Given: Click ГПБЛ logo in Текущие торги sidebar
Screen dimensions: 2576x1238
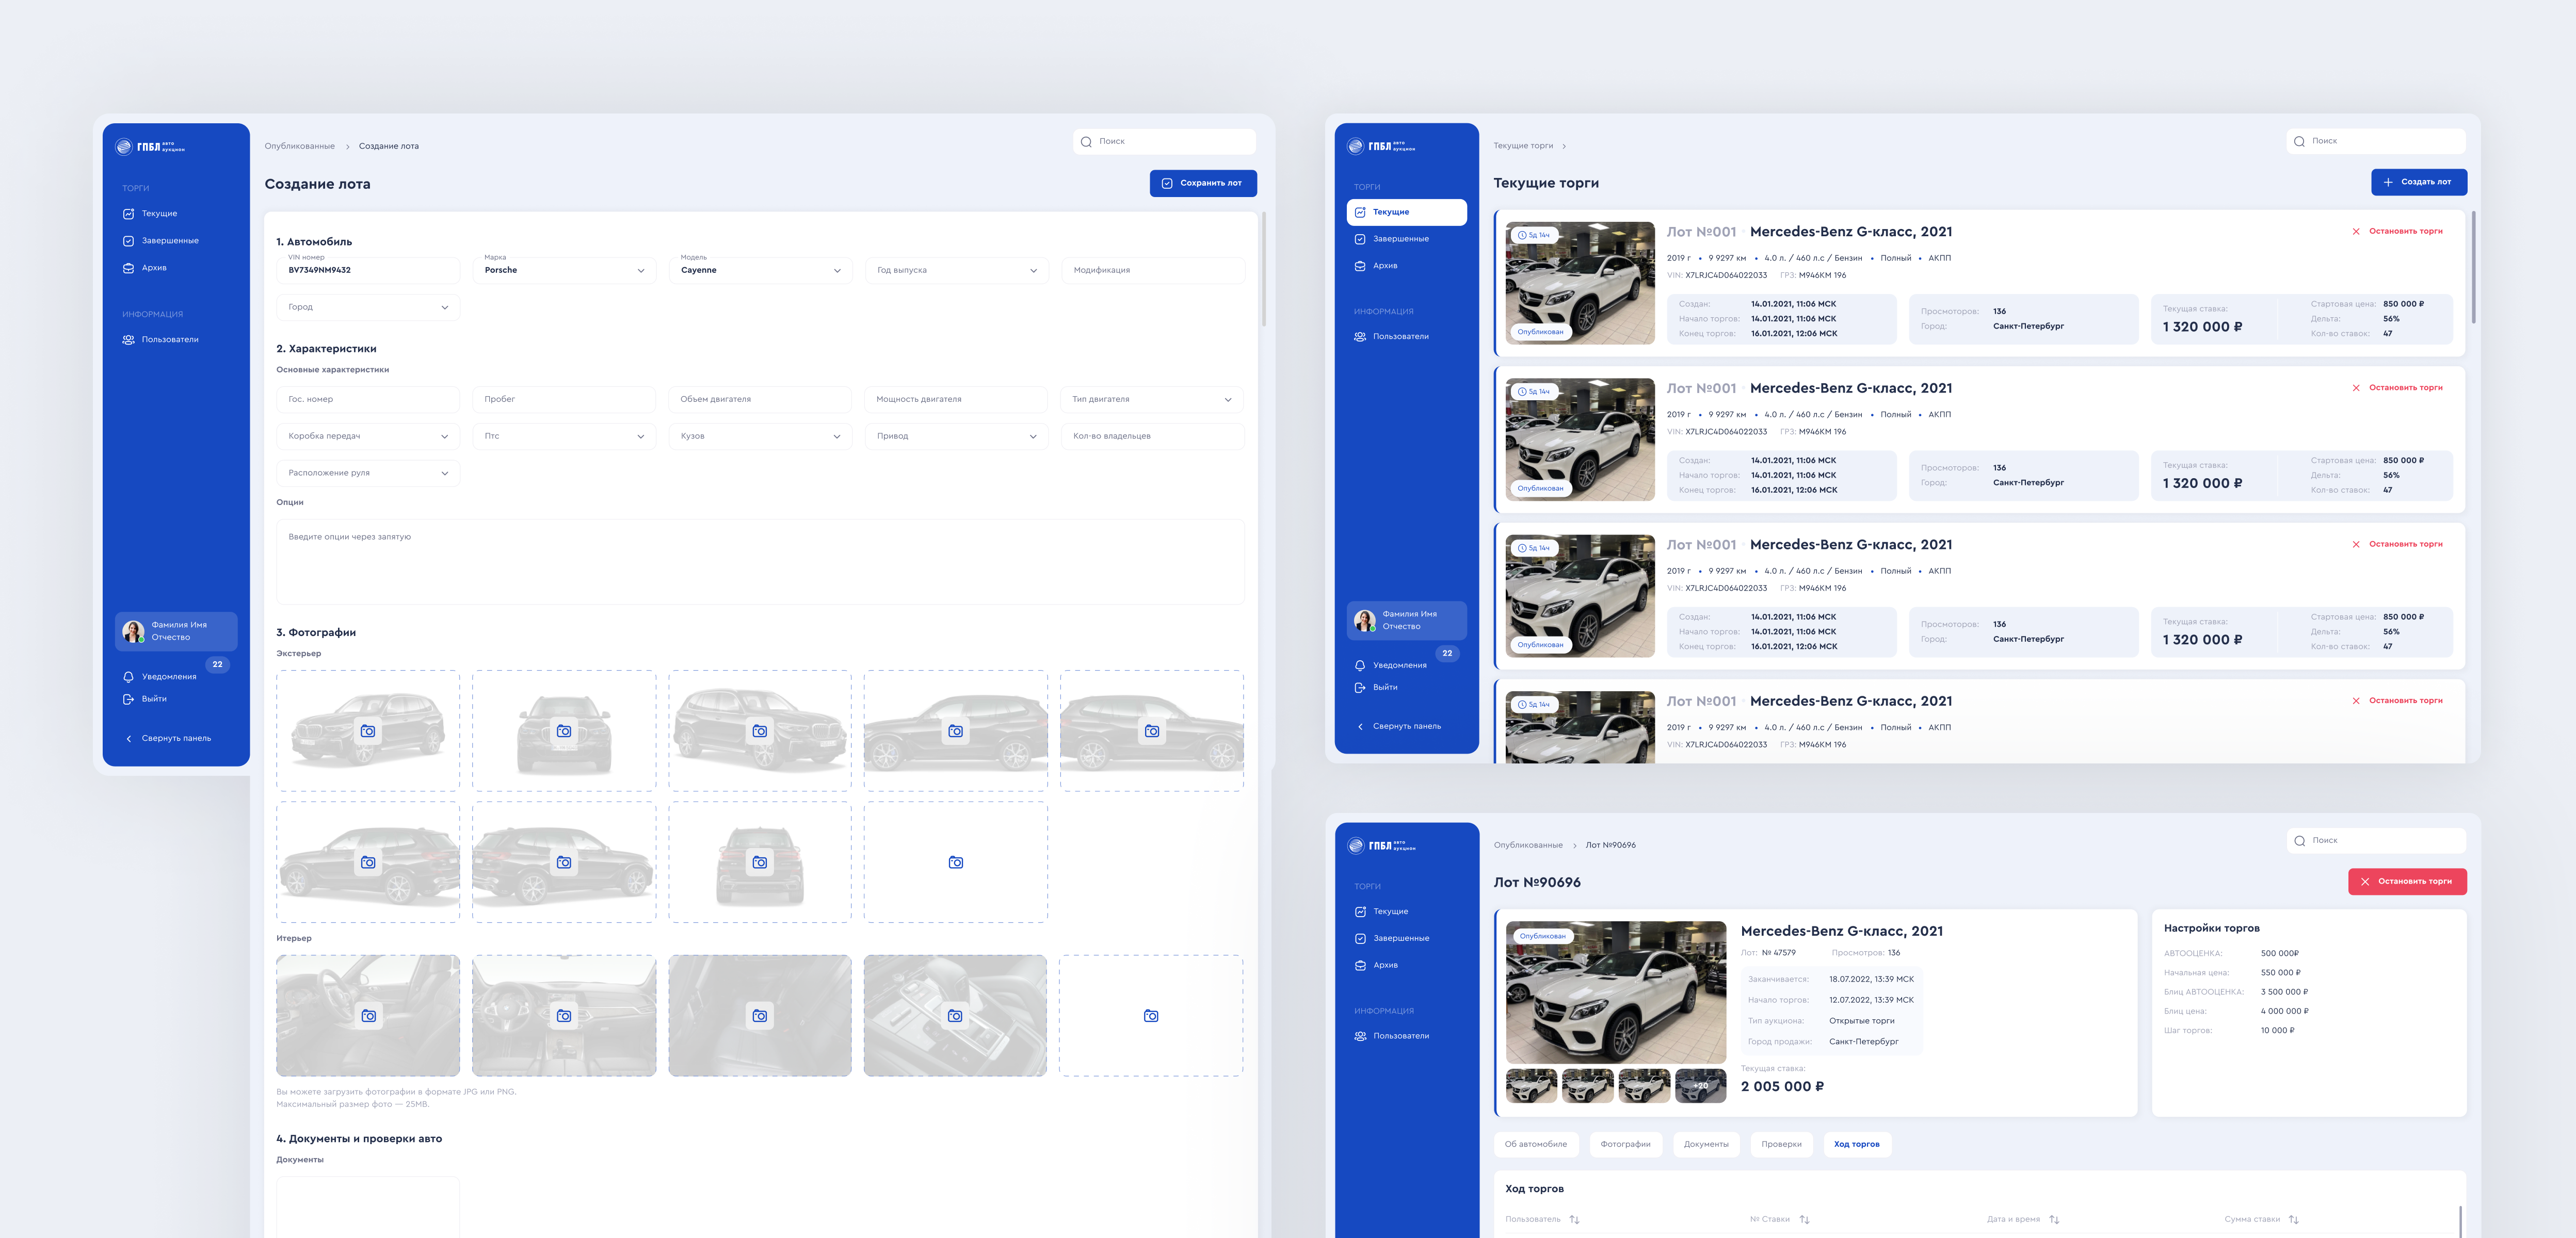Looking at the screenshot, I should pyautogui.click(x=1381, y=146).
